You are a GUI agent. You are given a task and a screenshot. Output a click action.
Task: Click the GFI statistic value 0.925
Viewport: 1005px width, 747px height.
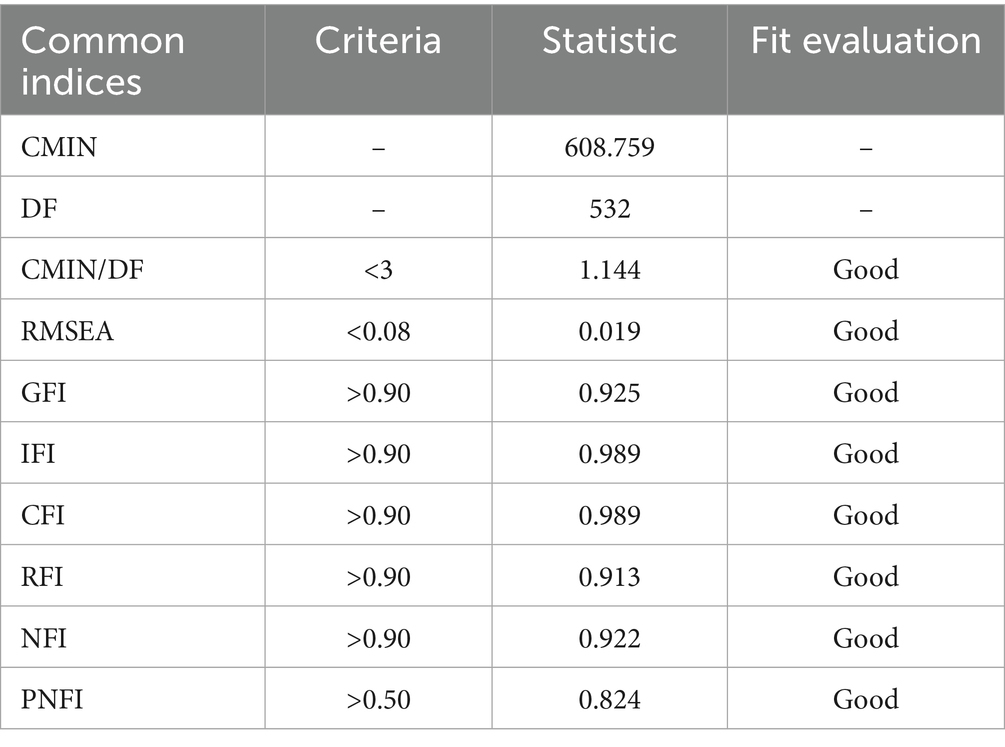[x=609, y=392]
